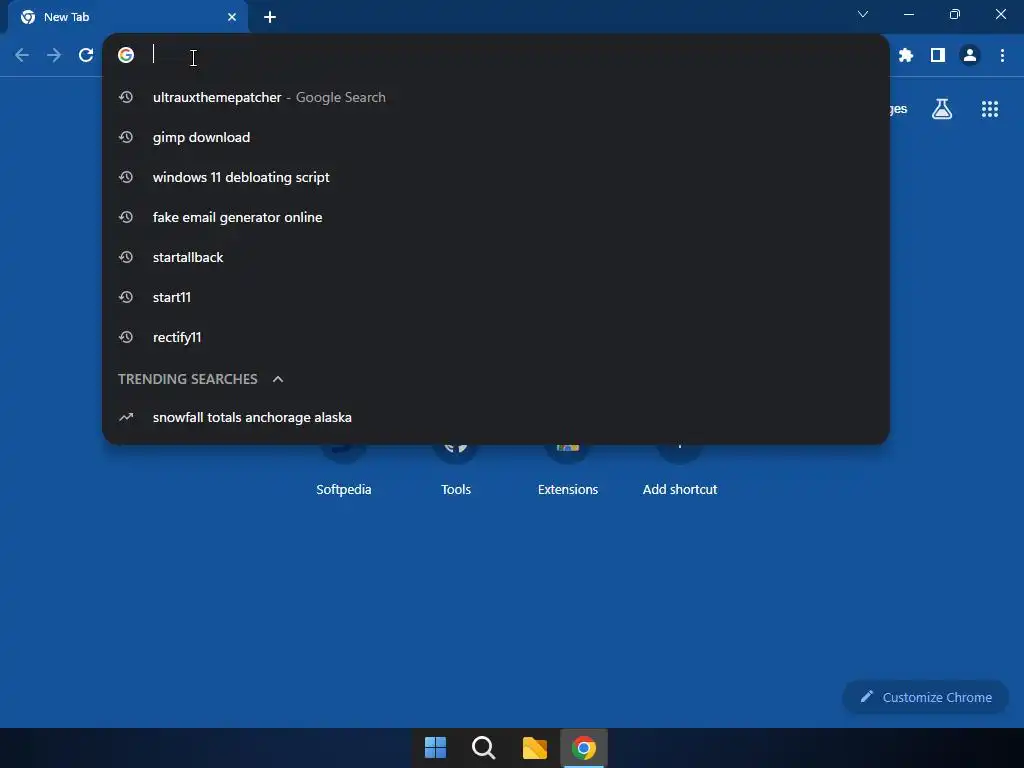Choose fake email generator online suggestion
1024x768 pixels.
click(496, 217)
